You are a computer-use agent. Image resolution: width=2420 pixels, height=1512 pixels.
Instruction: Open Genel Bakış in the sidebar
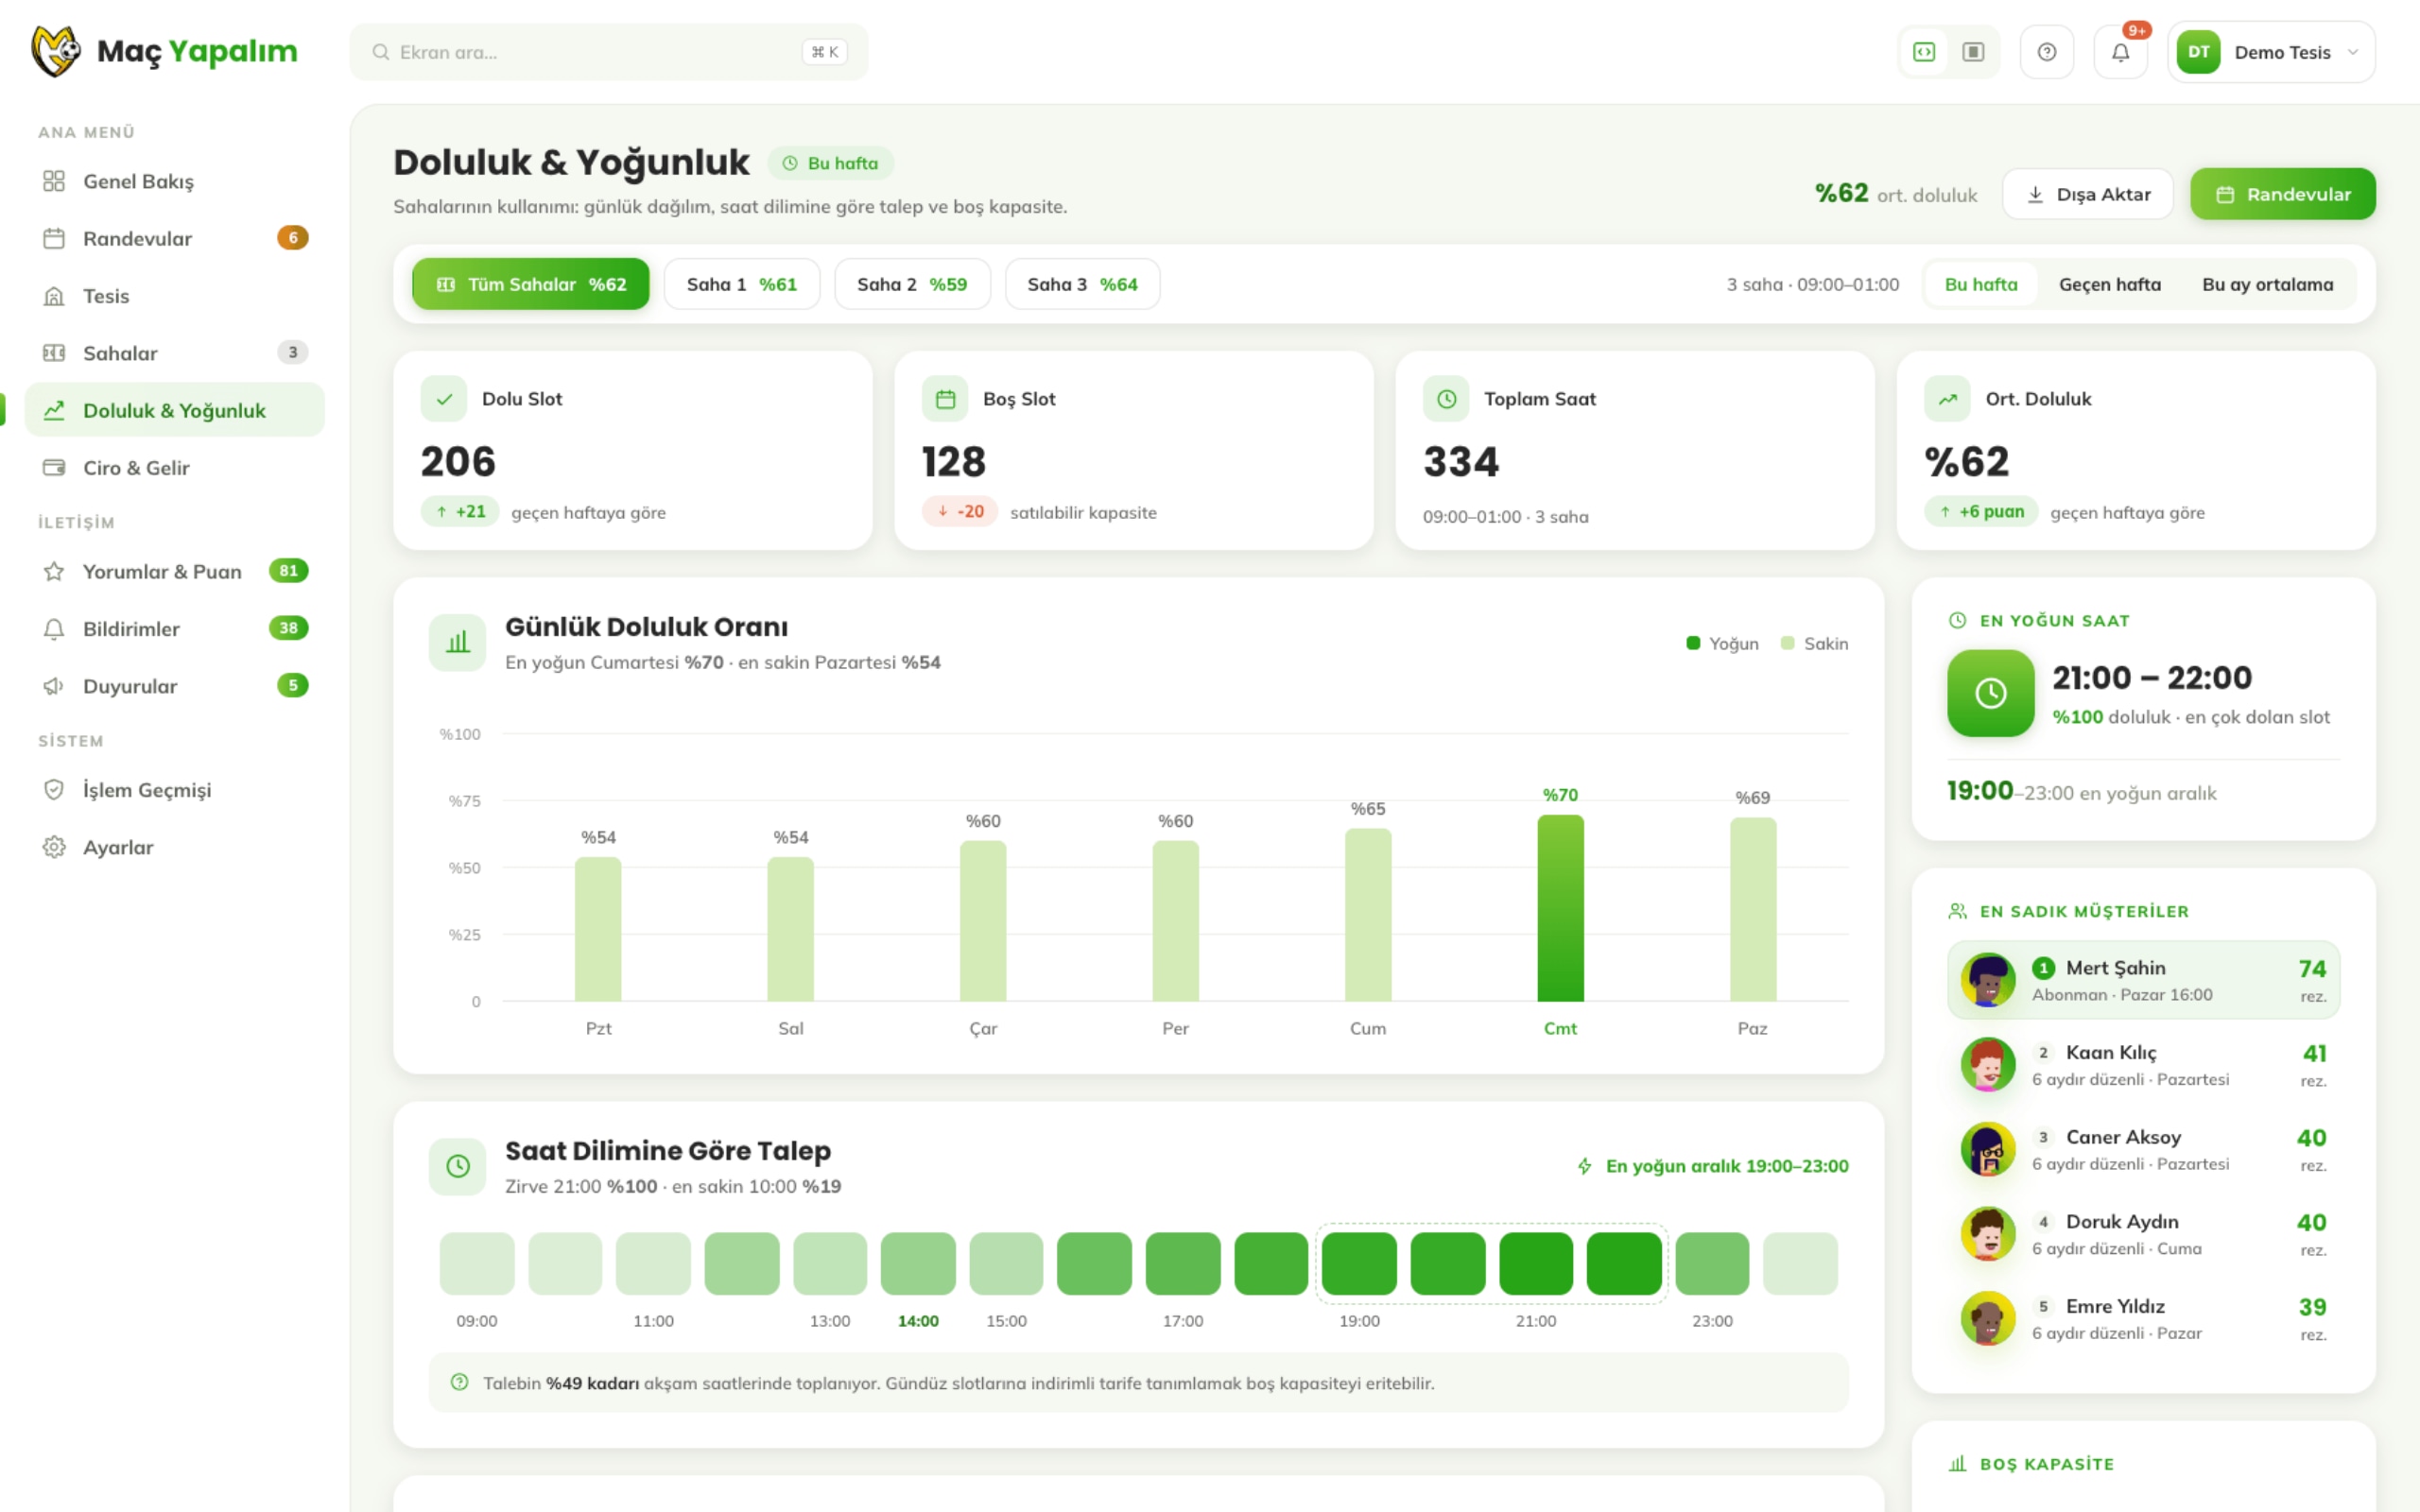point(175,181)
